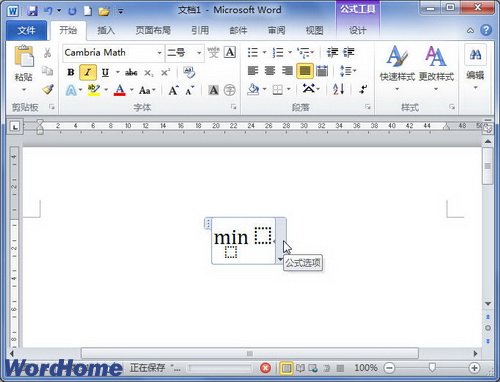Screen dimensions: 500x382
Task: Toggle Italic formatting
Action: [88, 72]
